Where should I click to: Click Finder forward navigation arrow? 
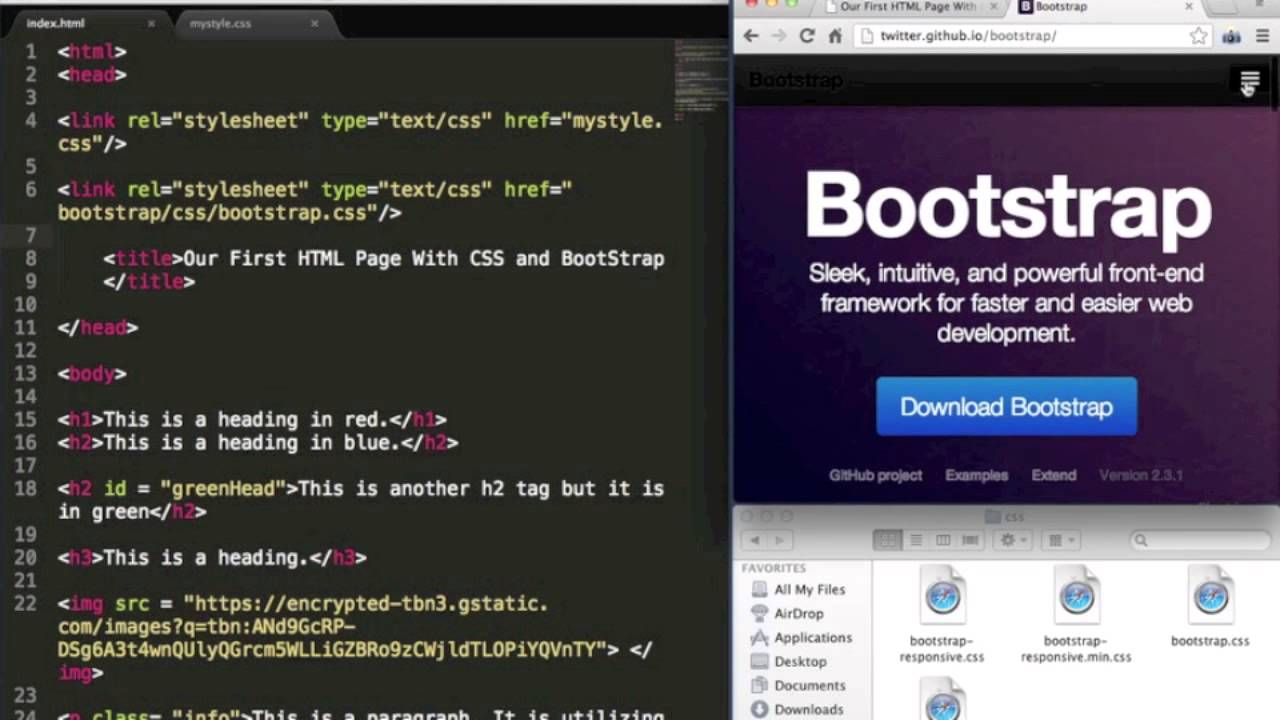click(x=781, y=540)
